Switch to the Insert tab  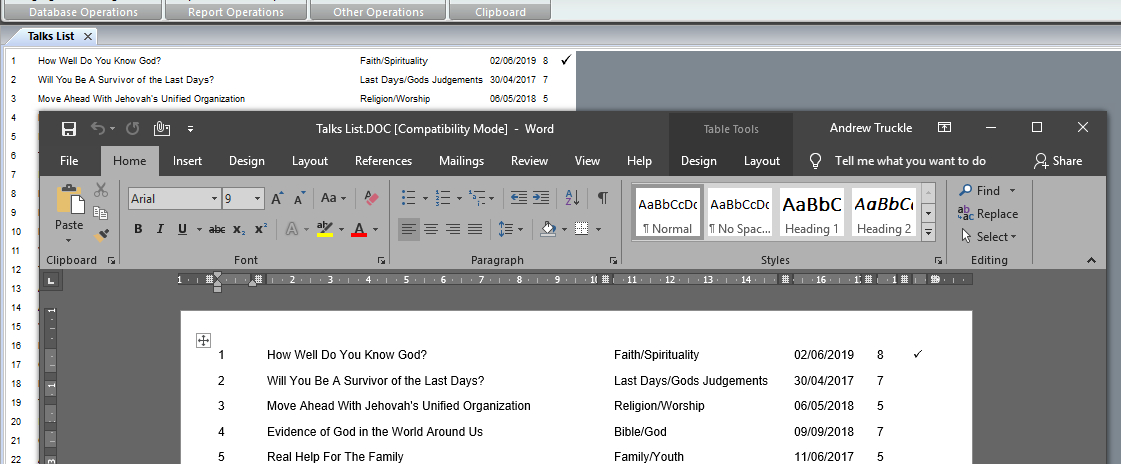pos(187,161)
